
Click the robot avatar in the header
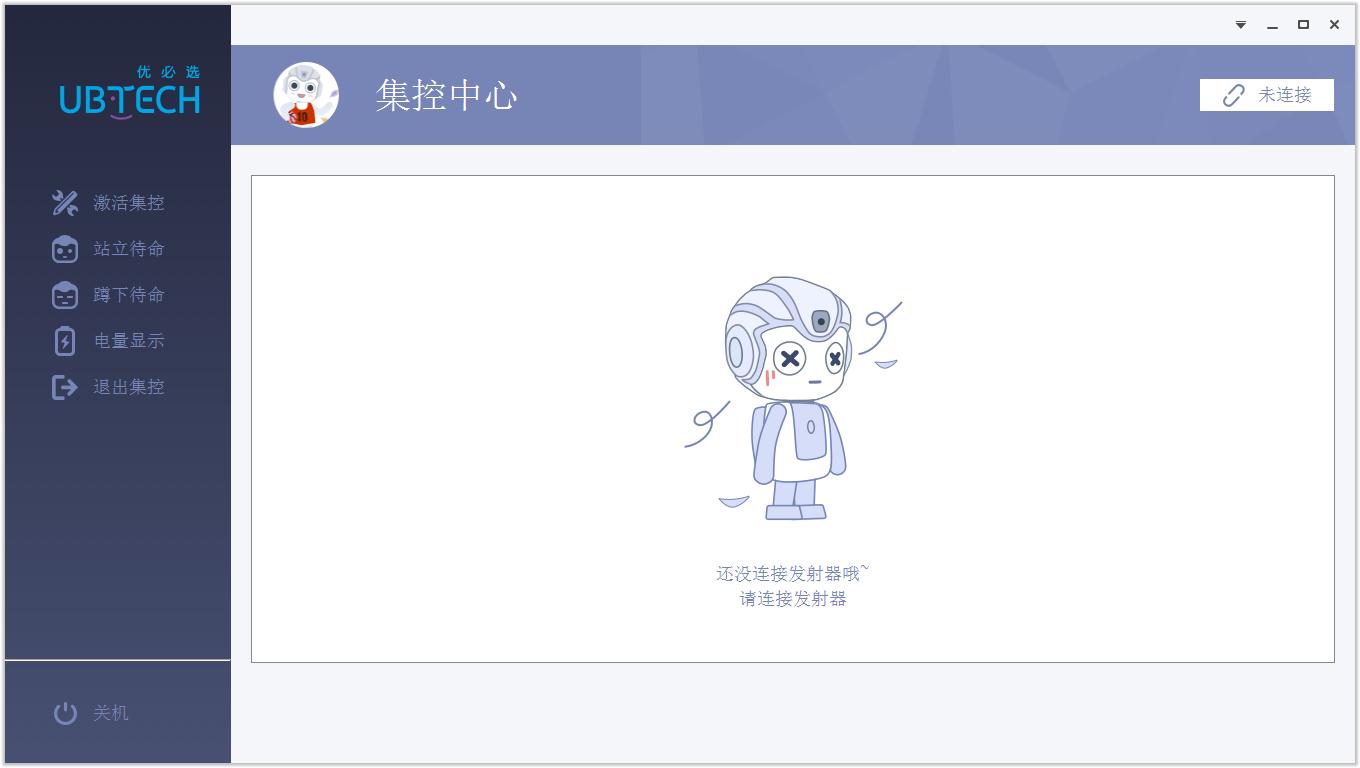[x=306, y=95]
